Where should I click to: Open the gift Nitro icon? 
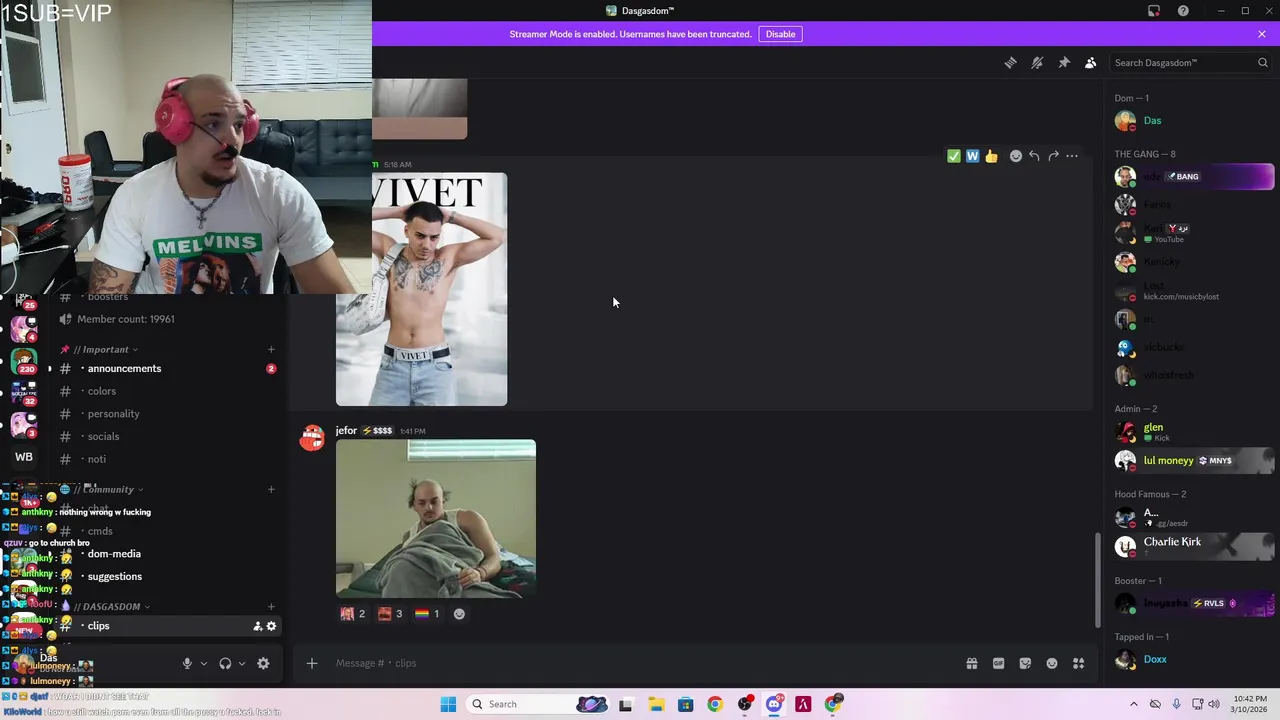[x=971, y=663]
